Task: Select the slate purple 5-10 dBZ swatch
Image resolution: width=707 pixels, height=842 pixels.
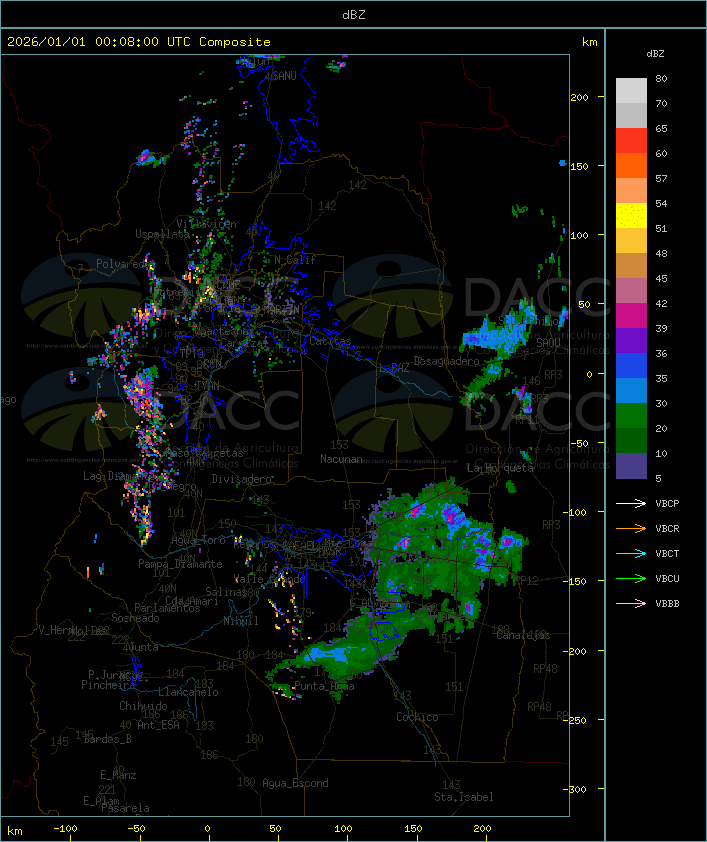Action: click(631, 466)
